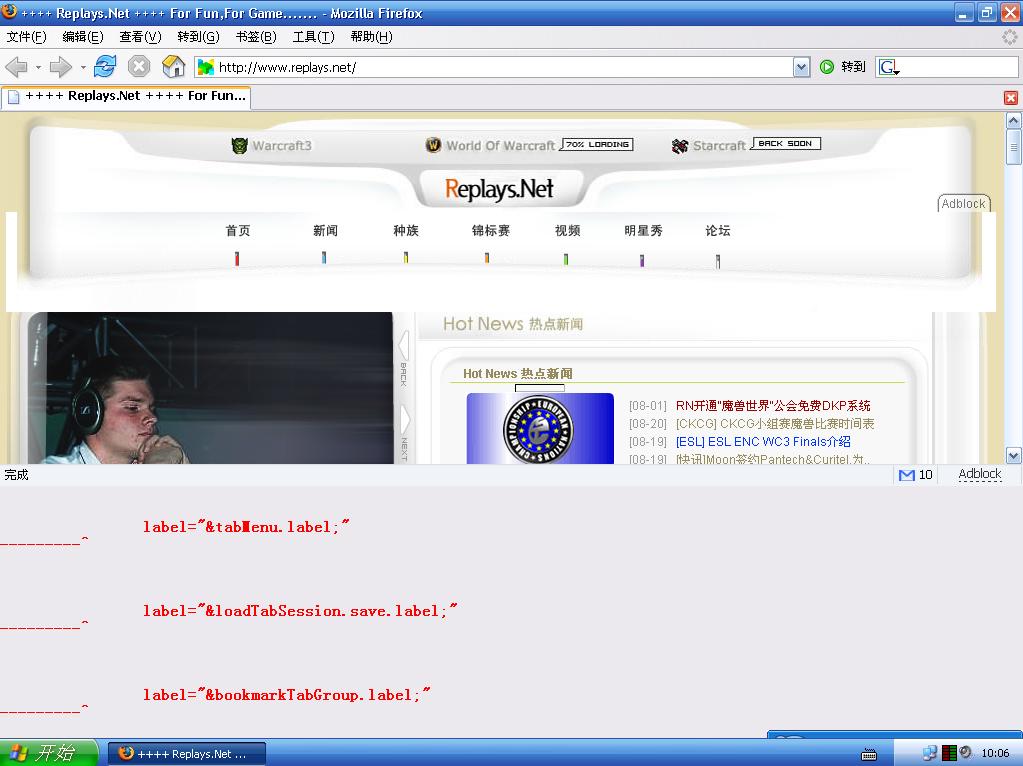Screen dimensions: 1023x766
Task: Go to the Home page icon
Action: coord(174,67)
